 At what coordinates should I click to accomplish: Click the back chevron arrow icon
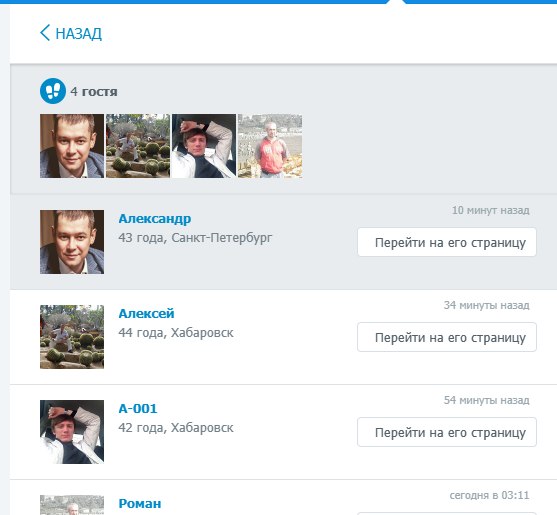pyautogui.click(x=45, y=33)
